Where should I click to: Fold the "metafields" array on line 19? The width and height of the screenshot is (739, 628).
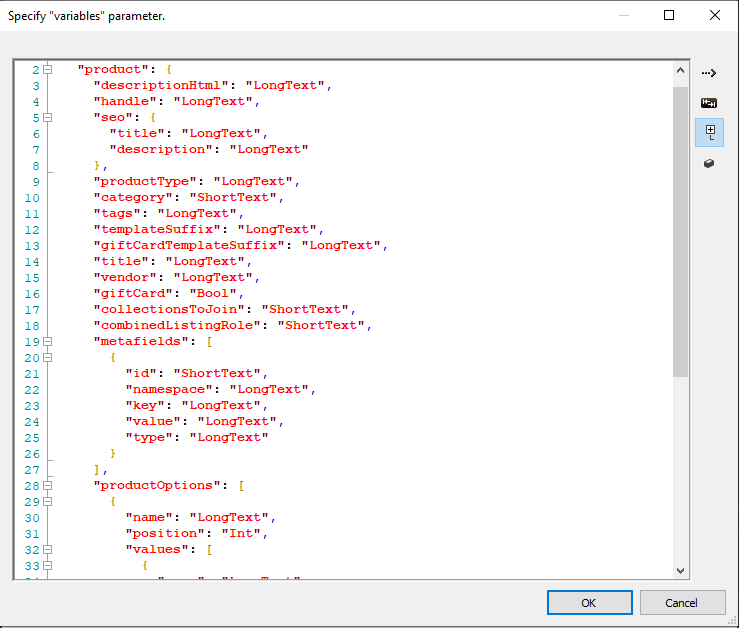click(x=47, y=341)
